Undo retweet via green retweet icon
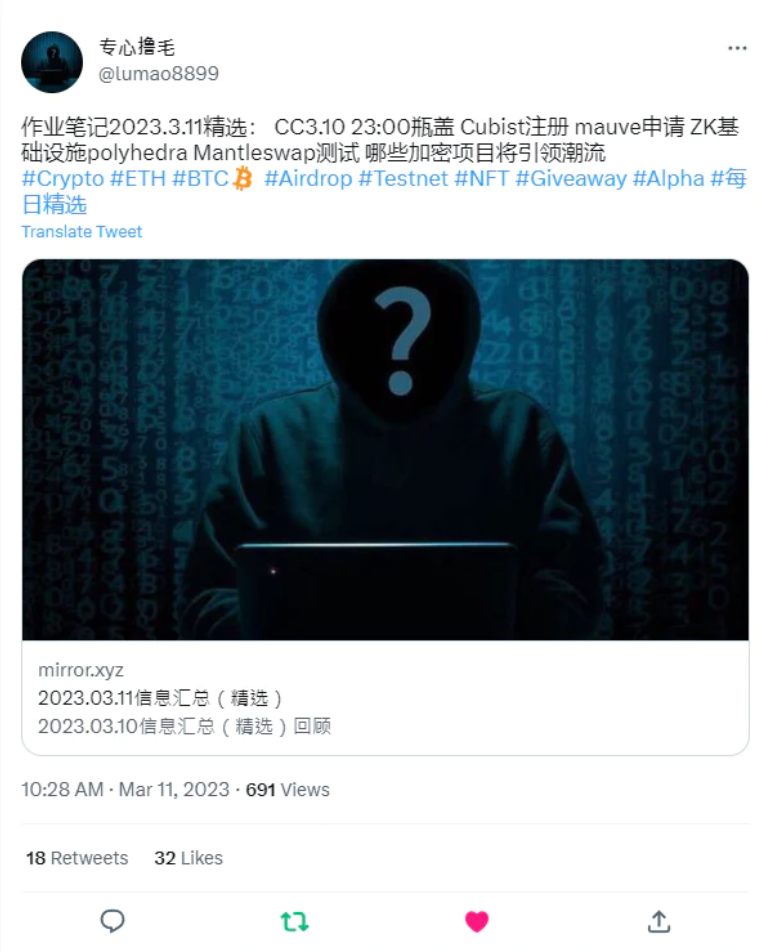This screenshot has width=764, height=952. point(295,922)
